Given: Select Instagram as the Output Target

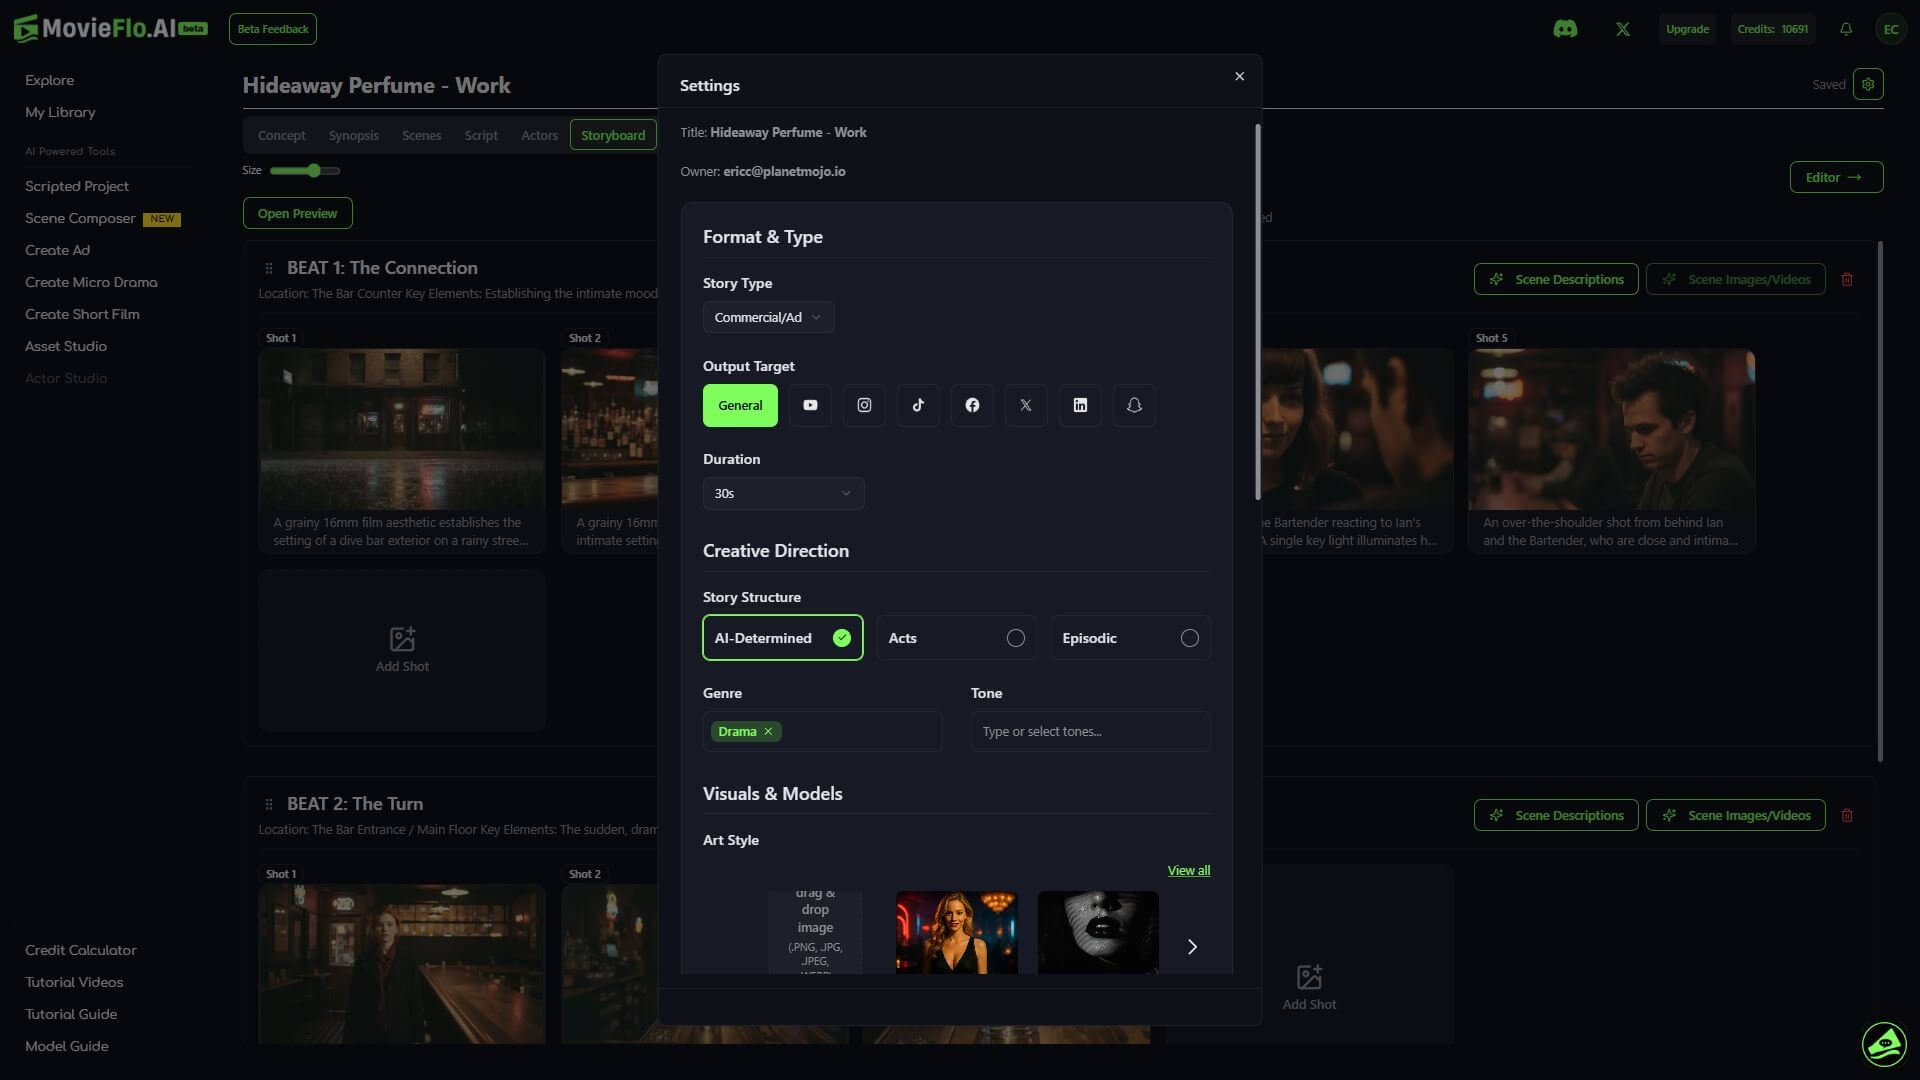Looking at the screenshot, I should (864, 405).
